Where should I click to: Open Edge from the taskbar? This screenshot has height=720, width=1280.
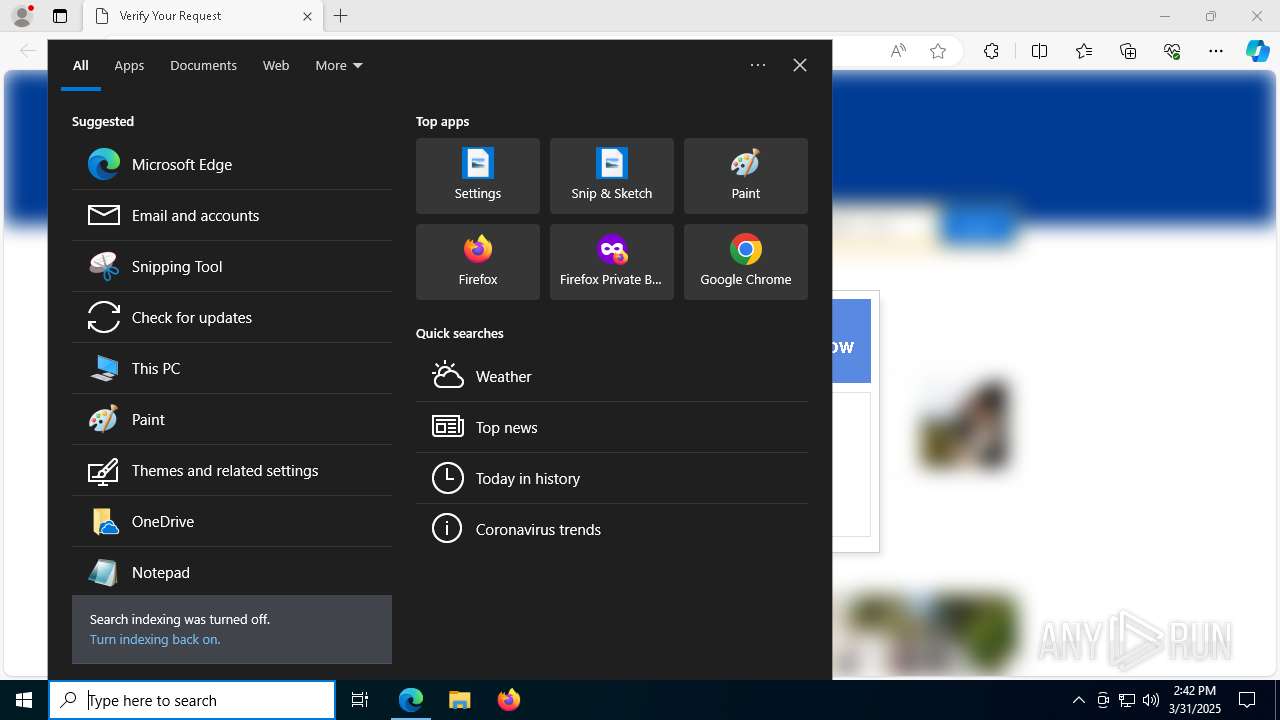(x=411, y=700)
